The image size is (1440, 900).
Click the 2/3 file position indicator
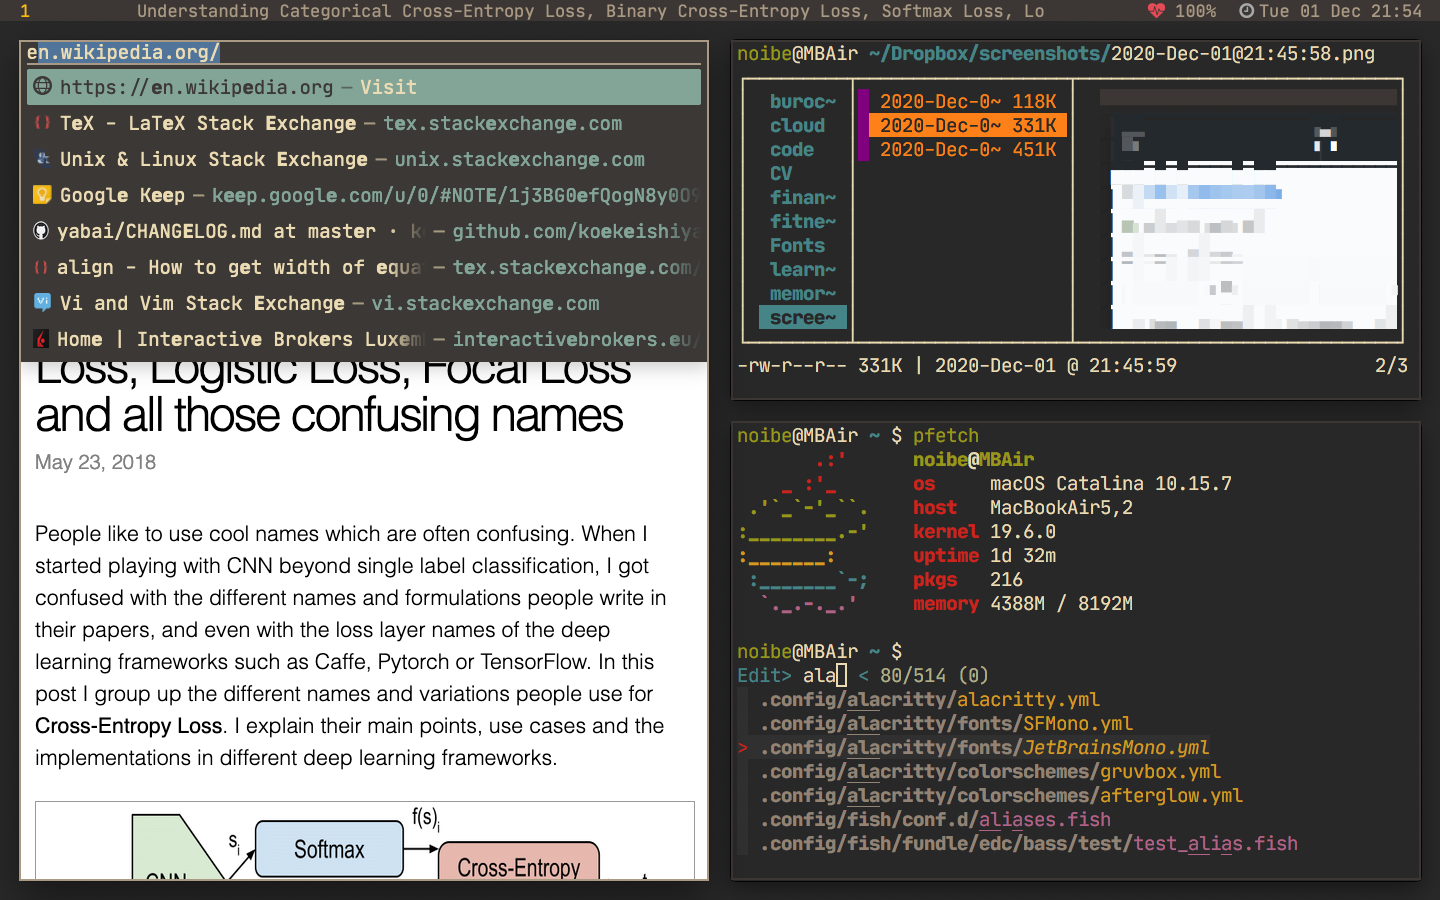[1391, 365]
